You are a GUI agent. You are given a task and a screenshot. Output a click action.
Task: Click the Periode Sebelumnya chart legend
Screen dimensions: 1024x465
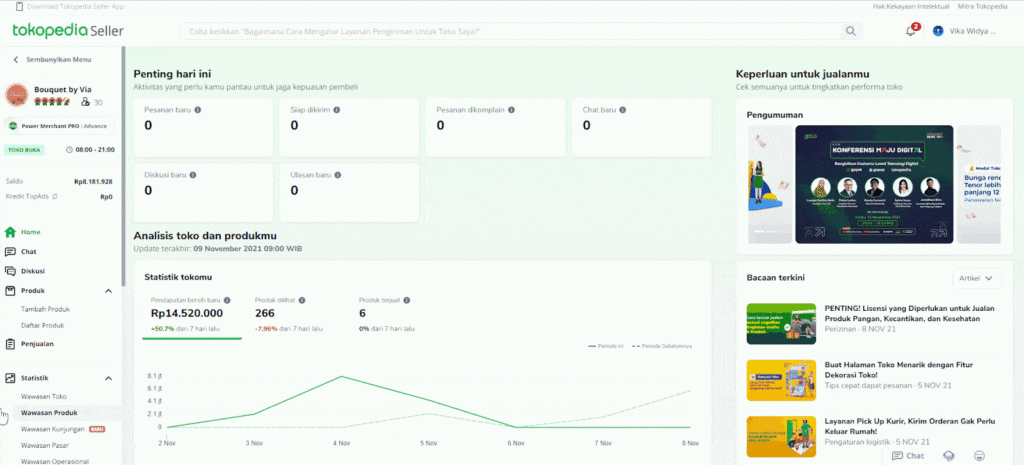[x=662, y=345]
